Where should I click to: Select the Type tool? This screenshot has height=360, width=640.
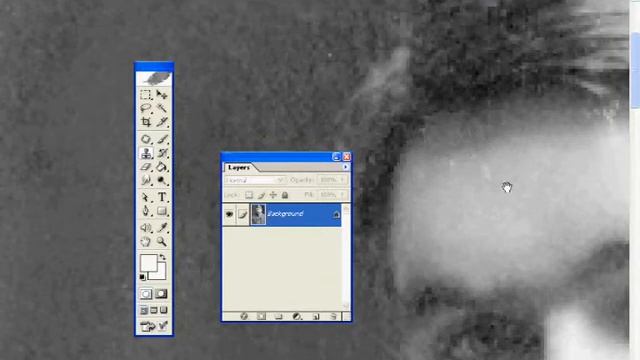pos(162,198)
